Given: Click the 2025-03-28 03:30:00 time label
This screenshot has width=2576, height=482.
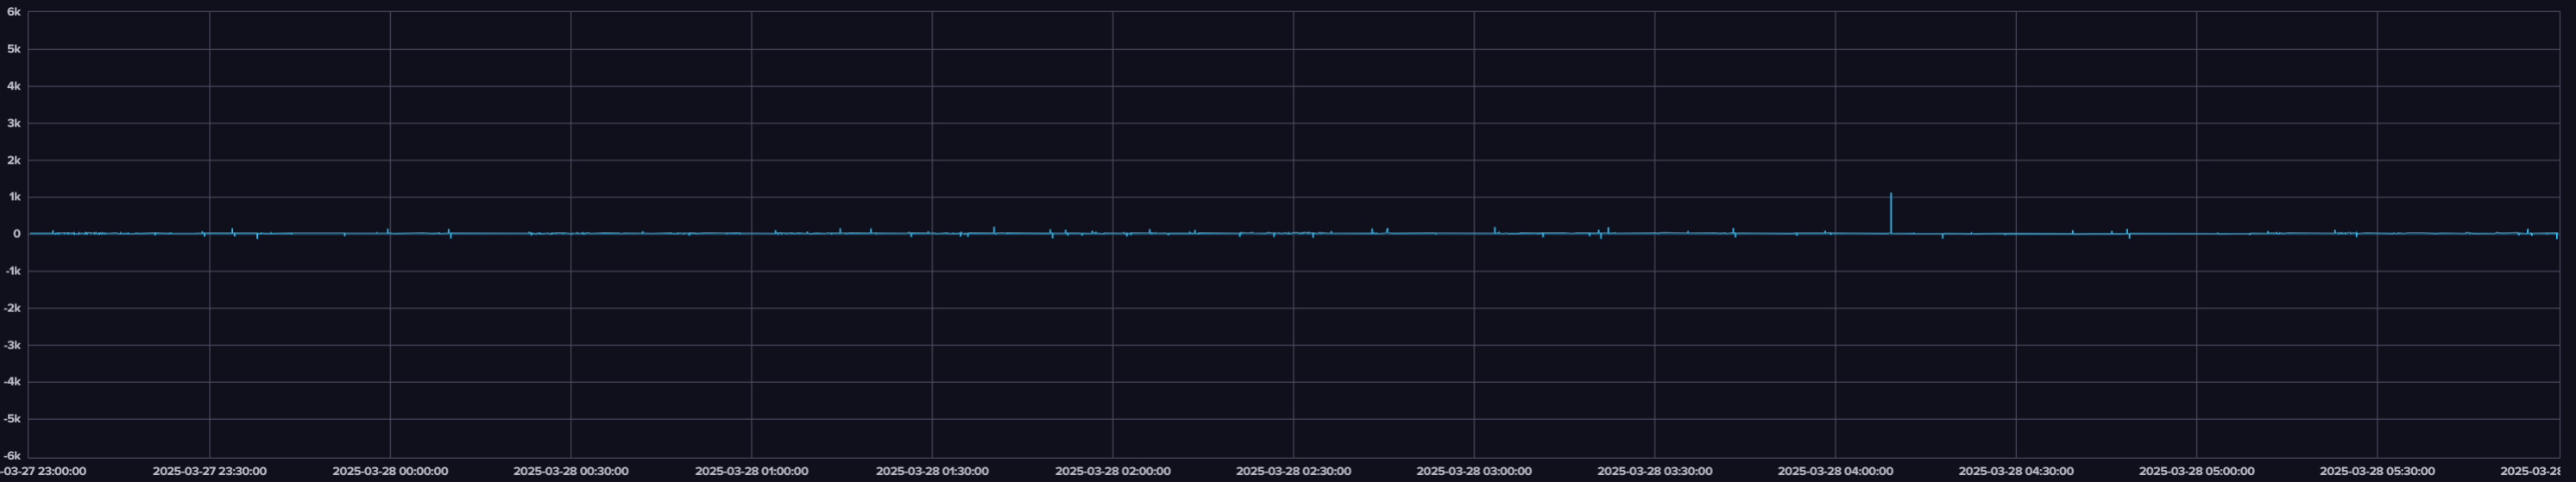Looking at the screenshot, I should pos(1654,471).
